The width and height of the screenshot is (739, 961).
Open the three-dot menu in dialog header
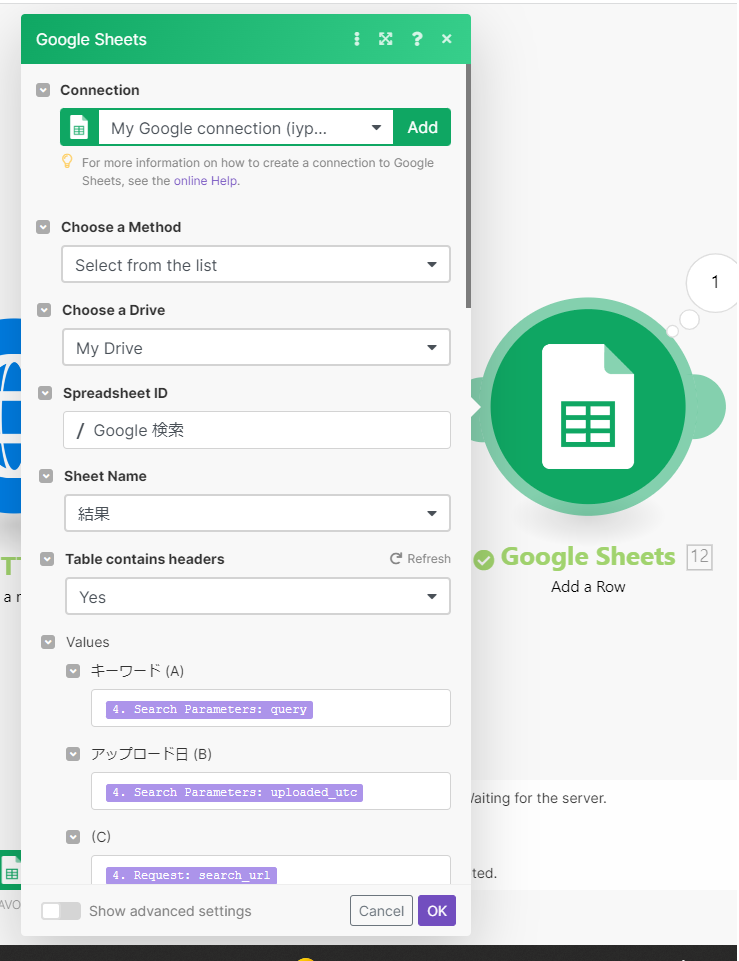click(357, 39)
